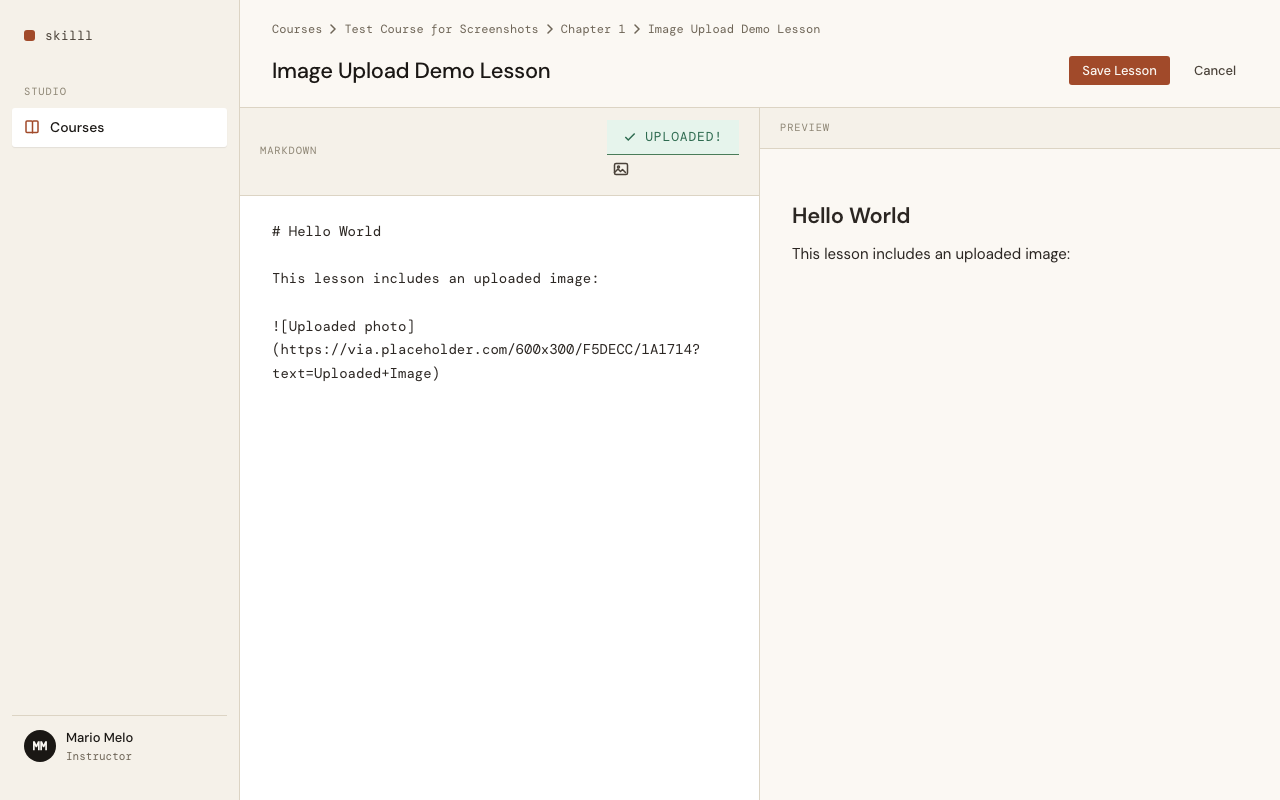Screen dimensions: 1280x800
Task: Click the Mario Melo user name
Action: point(99,738)
